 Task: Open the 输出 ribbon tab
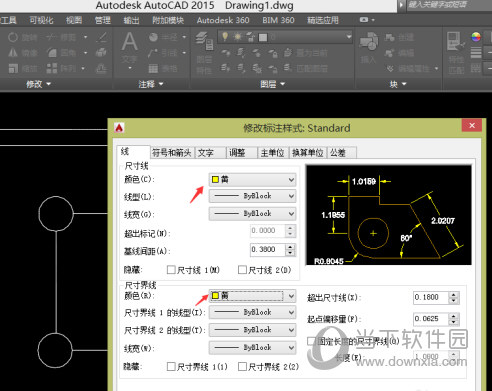click(131, 20)
